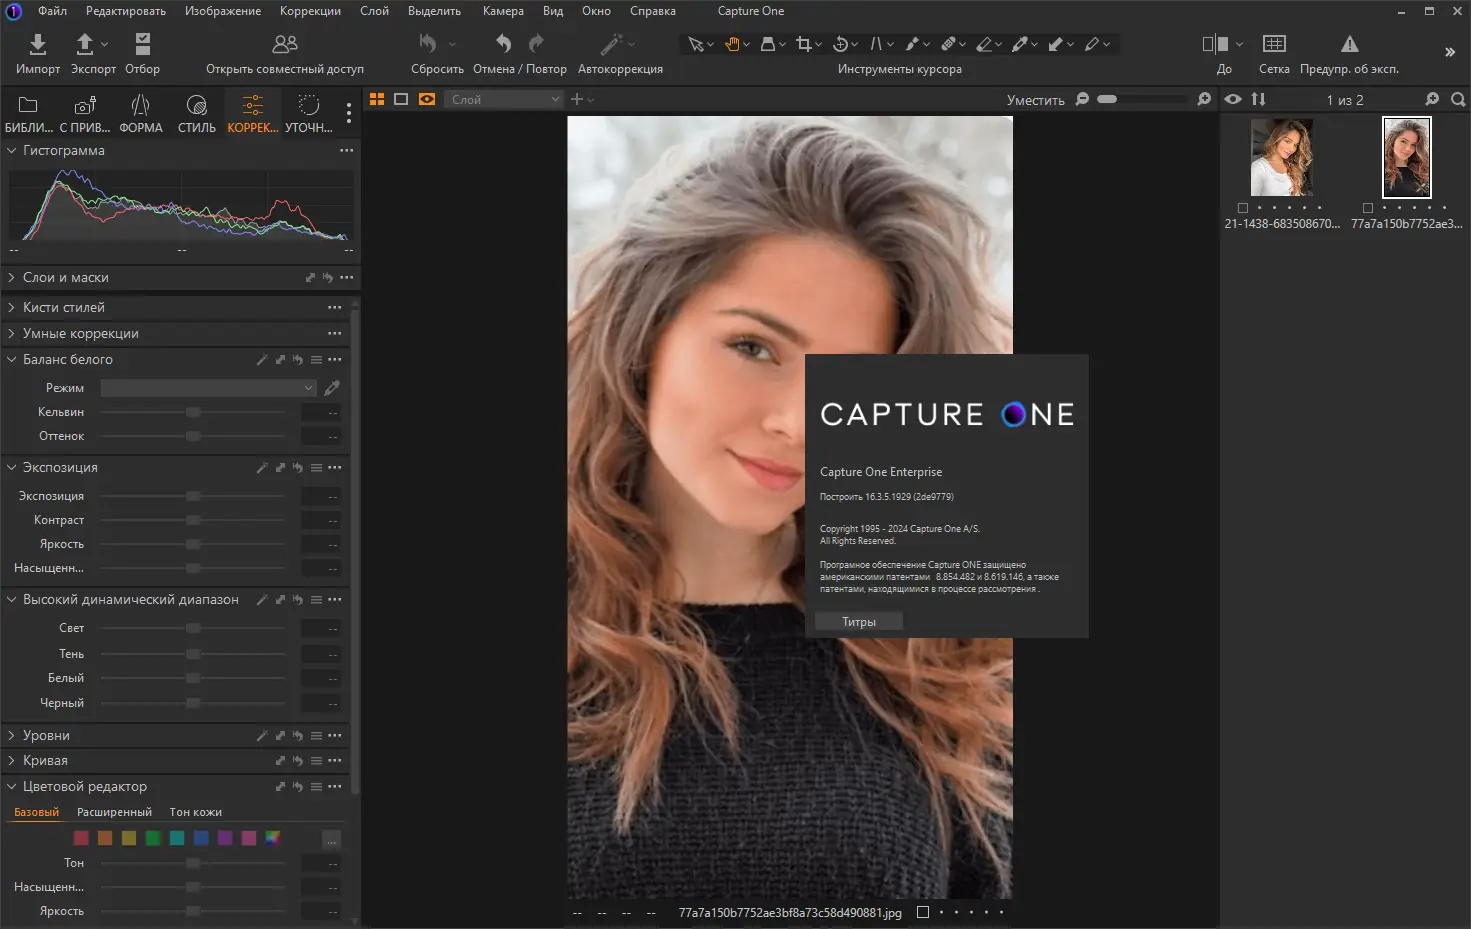Open the Share access (Открыть совместный доступ) icon
Screen dimensions: 1471x929
pos(285,45)
